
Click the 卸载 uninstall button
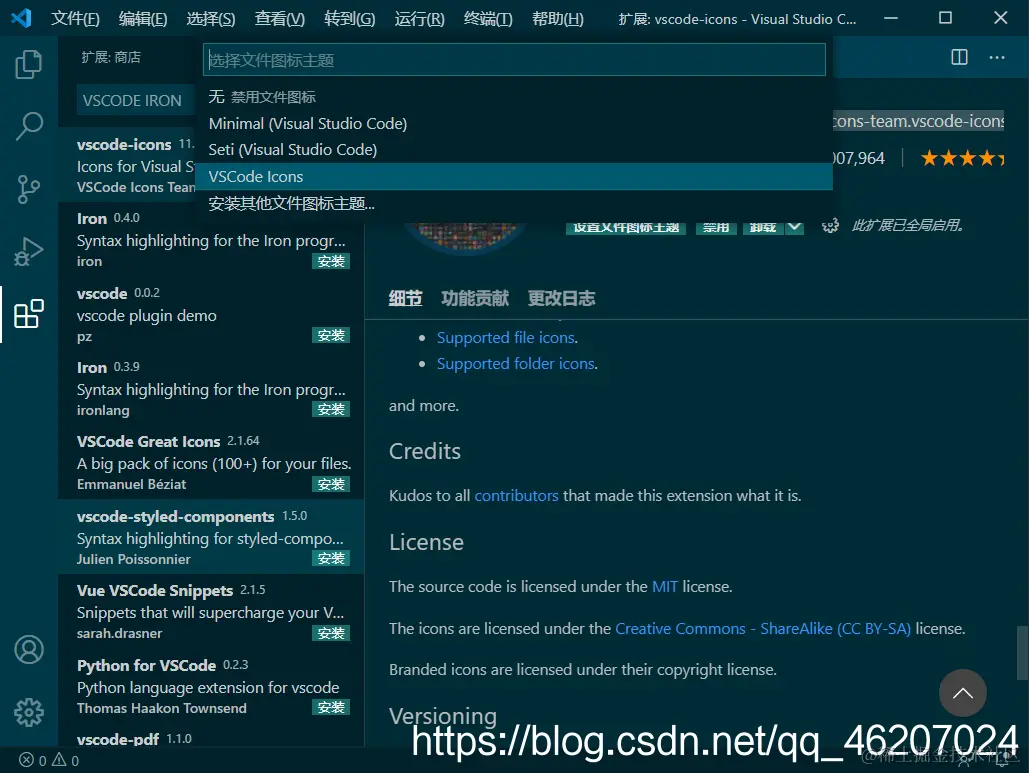tap(763, 227)
